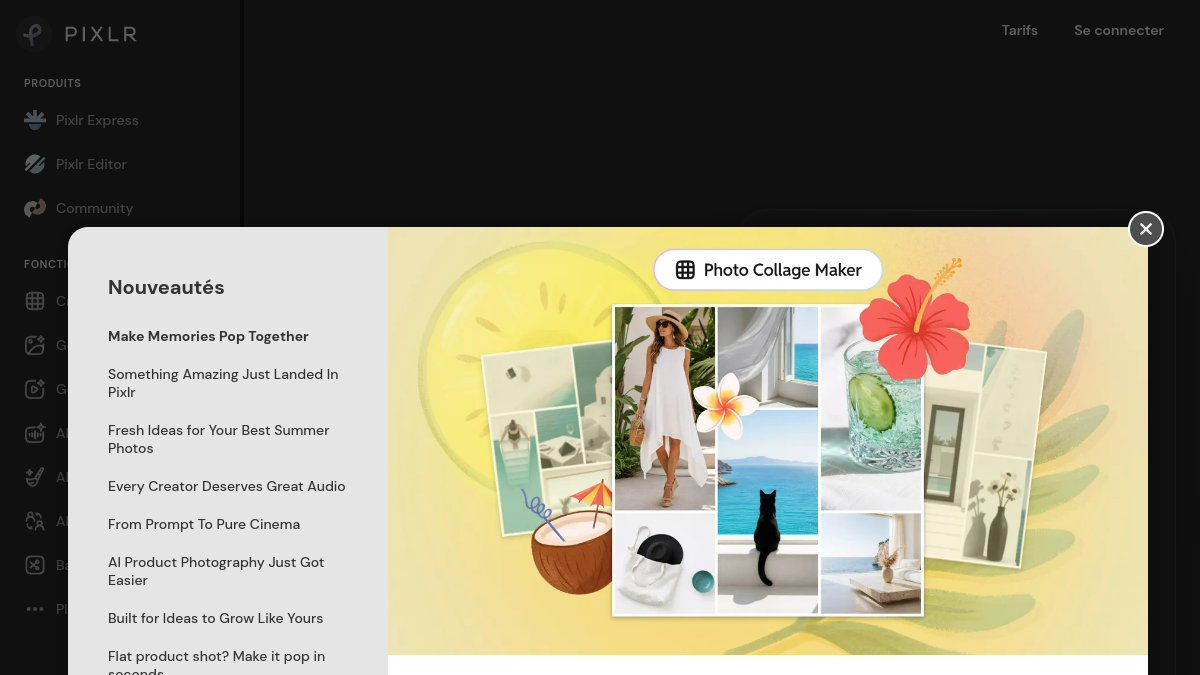Select the image generator icon with sparkle
Viewport: 1200px width, 675px height.
(x=35, y=345)
